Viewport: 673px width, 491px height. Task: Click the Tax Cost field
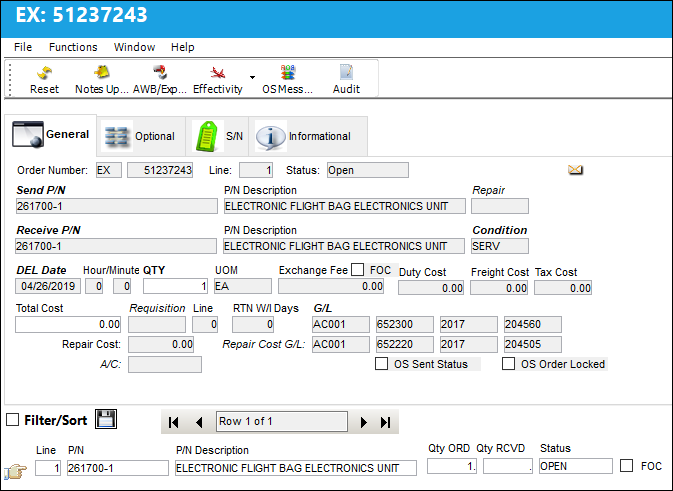pos(563,288)
